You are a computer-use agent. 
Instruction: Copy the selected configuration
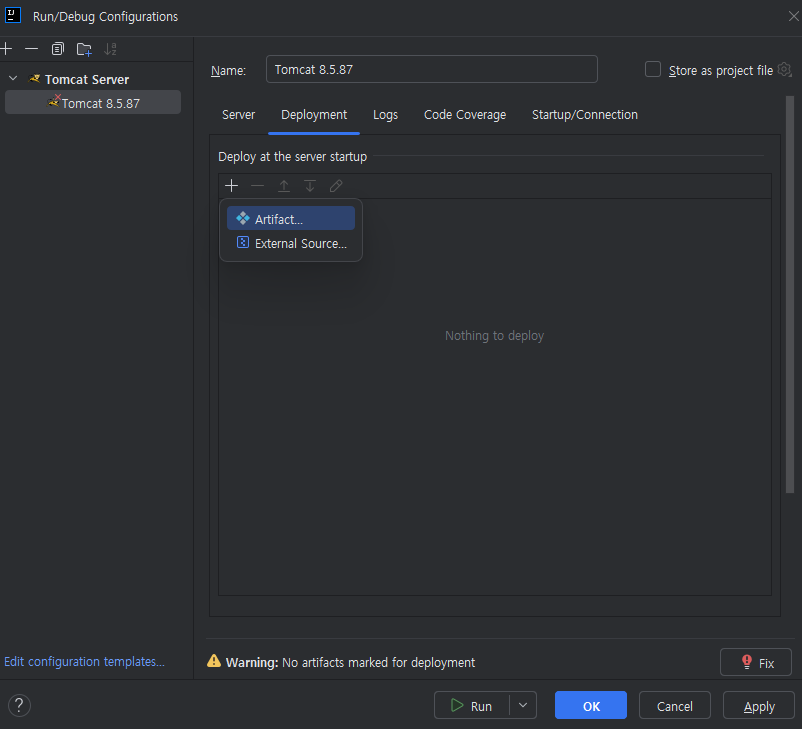[58, 49]
